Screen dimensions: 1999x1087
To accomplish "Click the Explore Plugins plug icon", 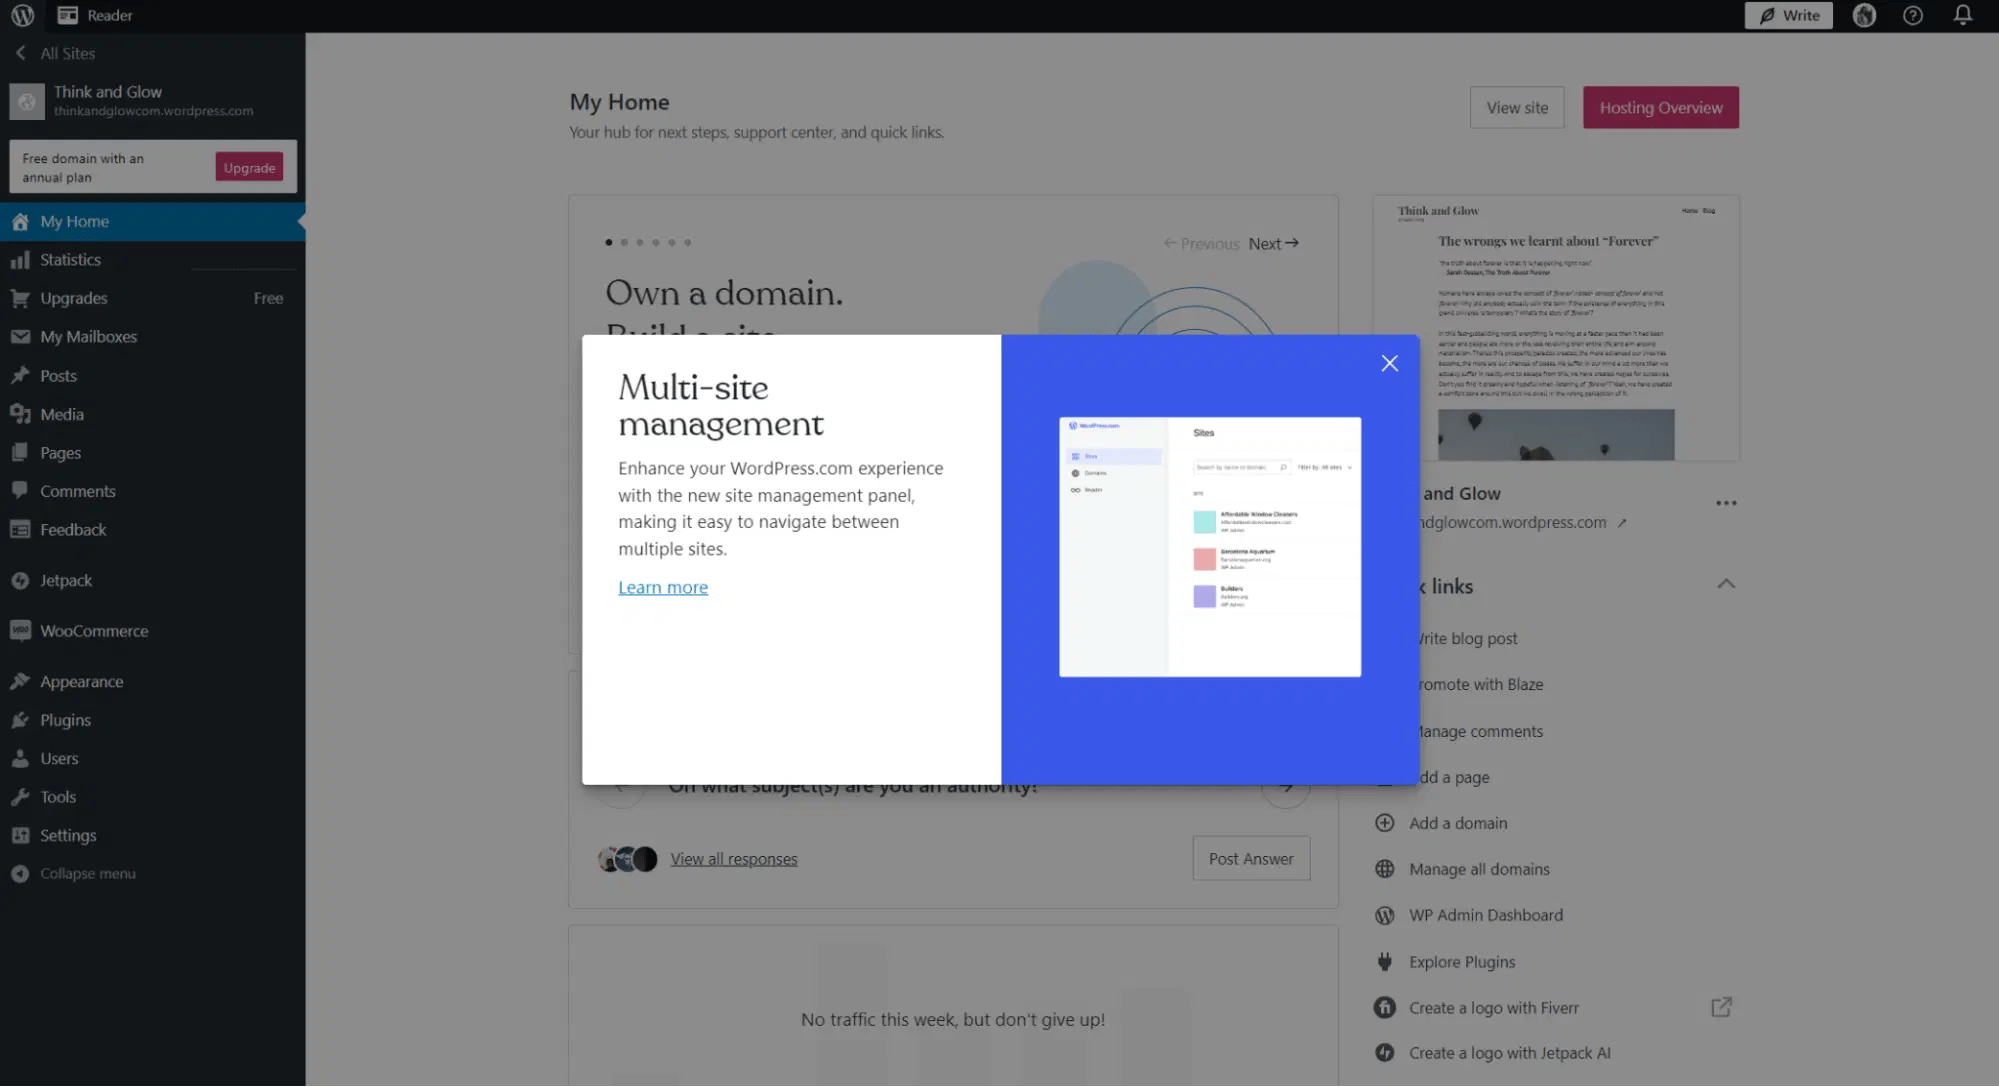I will tap(1384, 962).
